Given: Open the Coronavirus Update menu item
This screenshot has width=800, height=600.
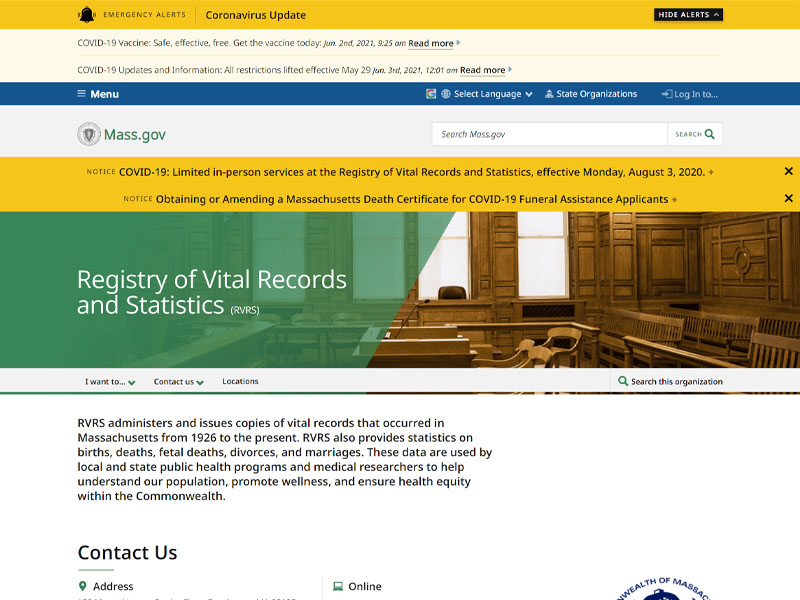Looking at the screenshot, I should pyautogui.click(x=256, y=14).
